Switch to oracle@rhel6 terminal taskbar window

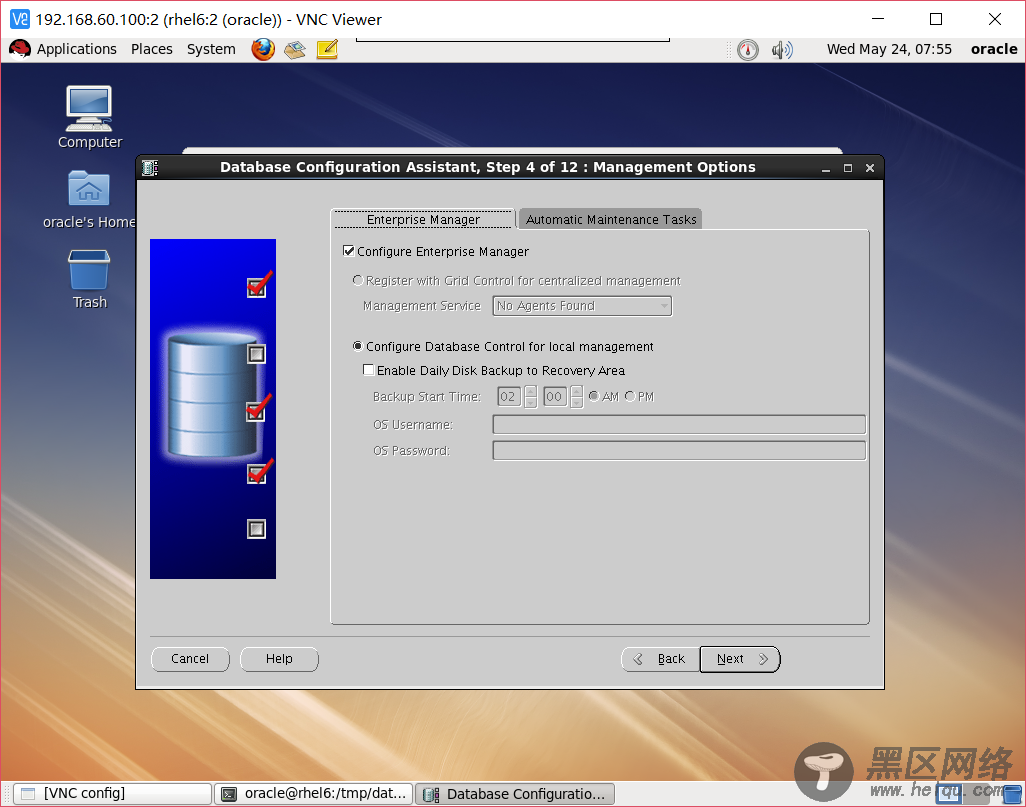pyautogui.click(x=314, y=794)
